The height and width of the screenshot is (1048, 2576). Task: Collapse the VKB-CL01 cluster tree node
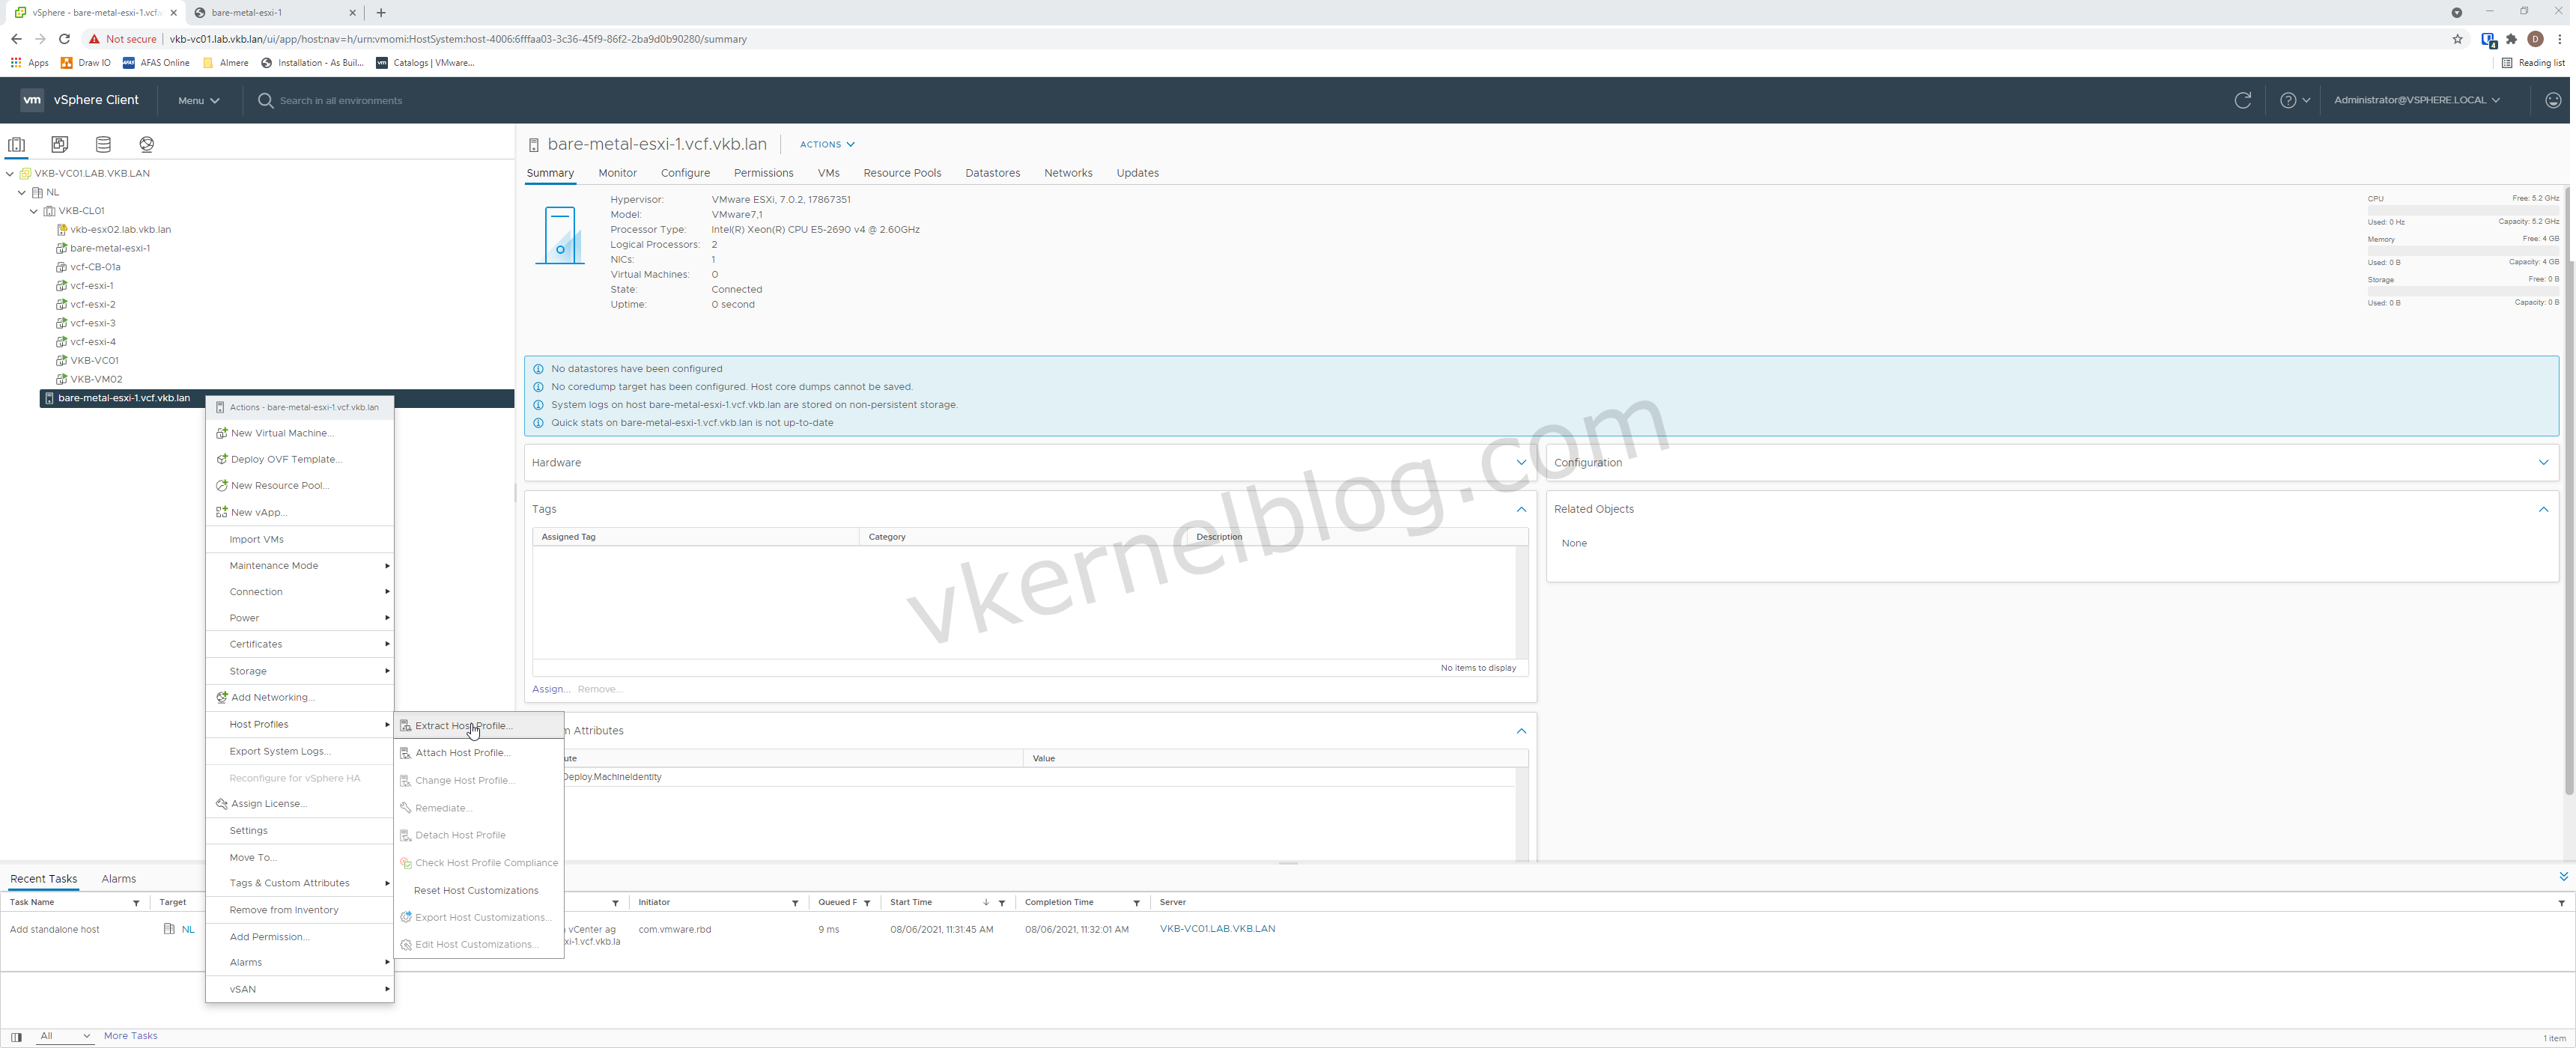pyautogui.click(x=34, y=211)
